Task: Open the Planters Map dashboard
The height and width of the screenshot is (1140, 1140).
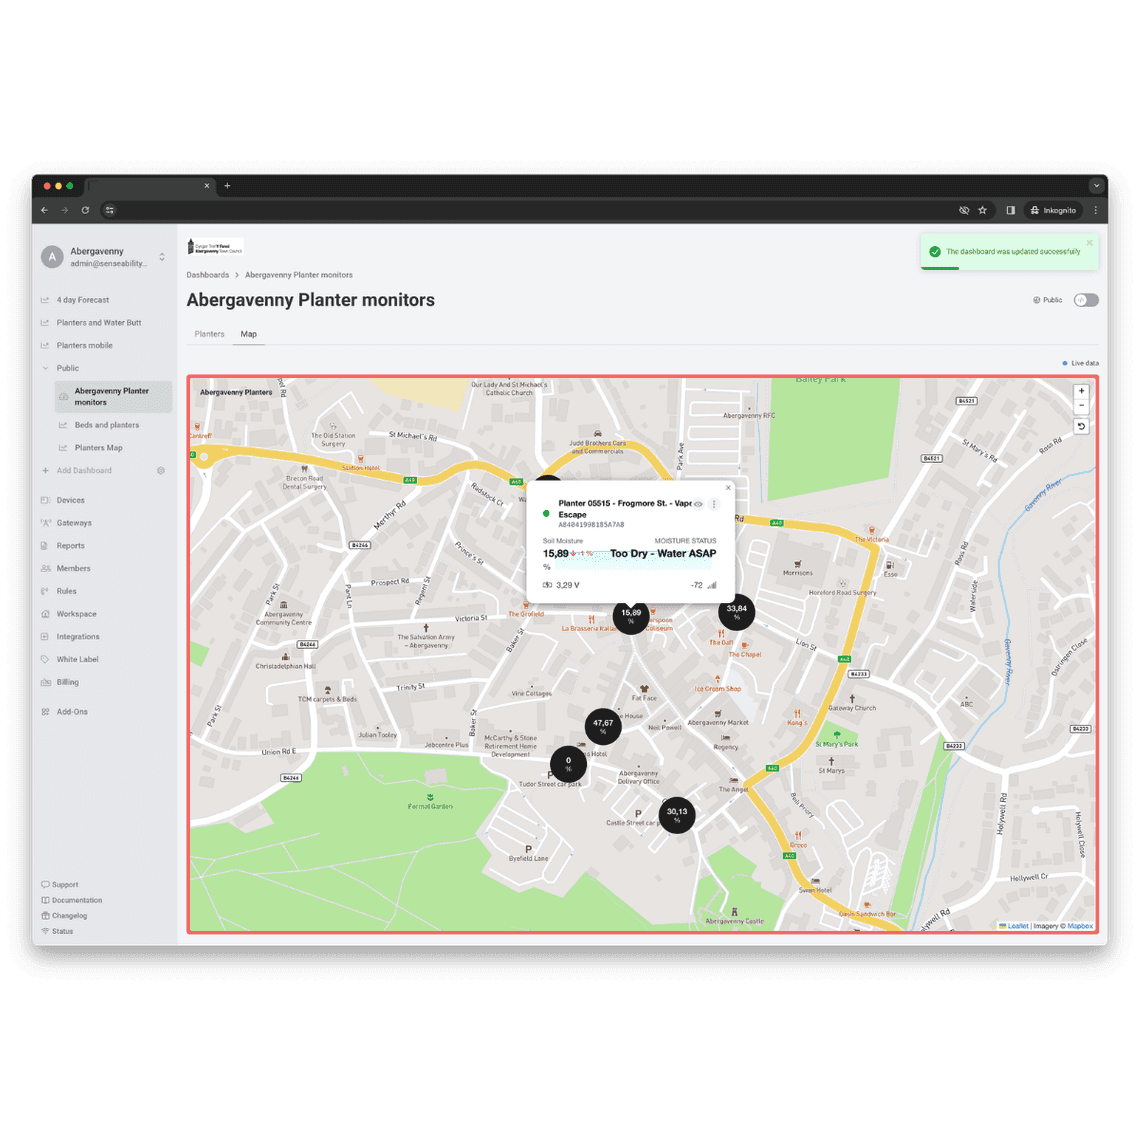Action: pos(98,448)
